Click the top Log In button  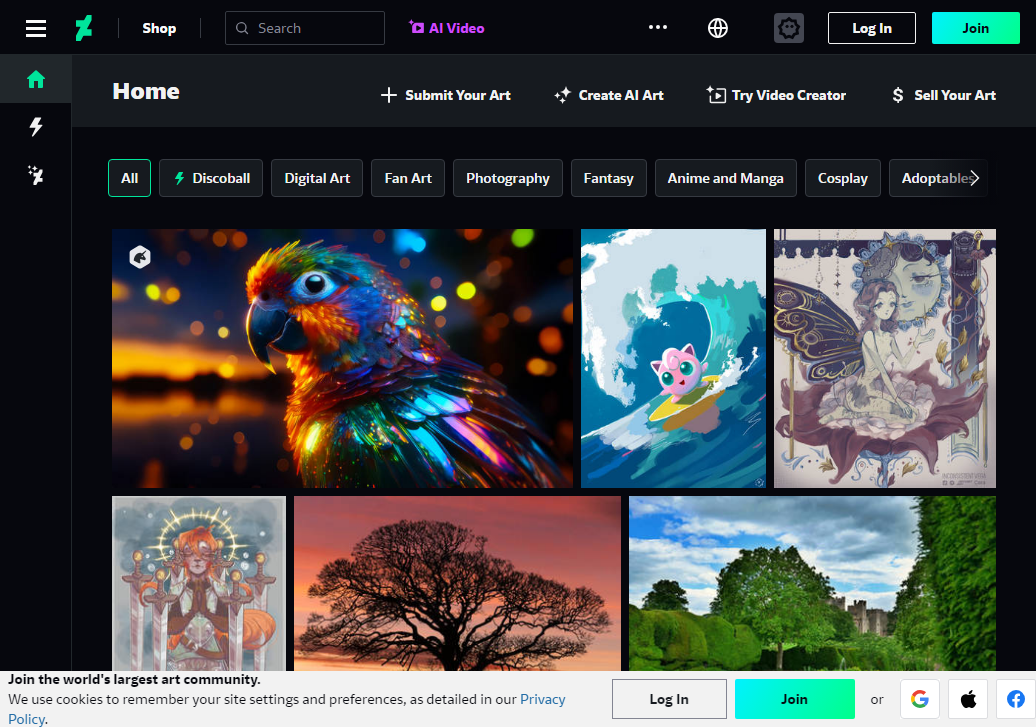point(871,28)
